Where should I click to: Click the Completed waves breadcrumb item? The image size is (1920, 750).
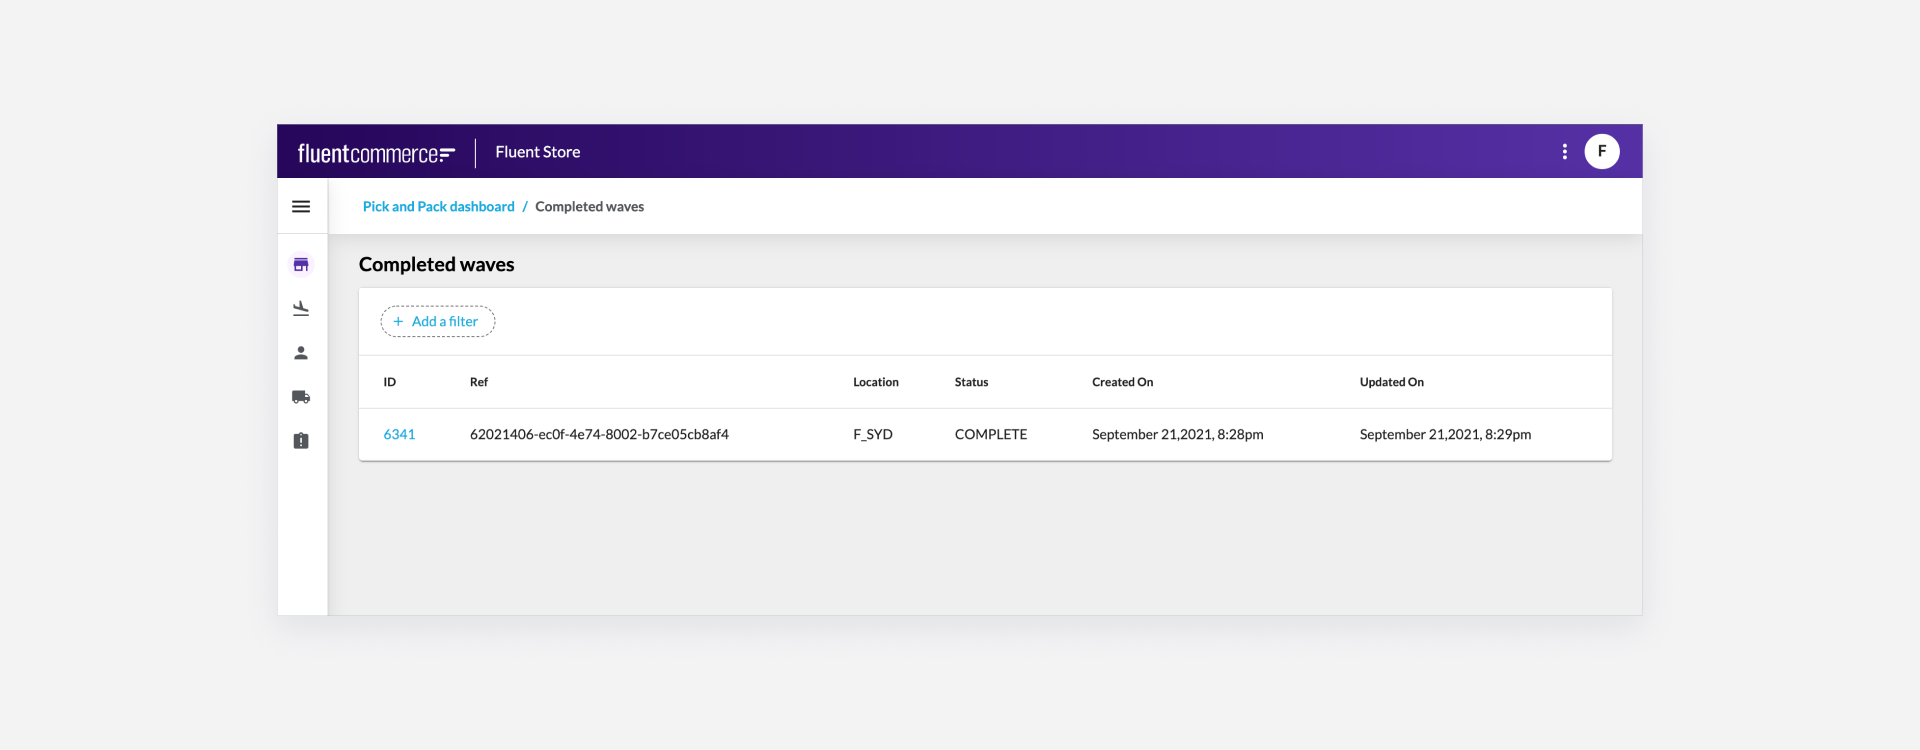coord(589,207)
